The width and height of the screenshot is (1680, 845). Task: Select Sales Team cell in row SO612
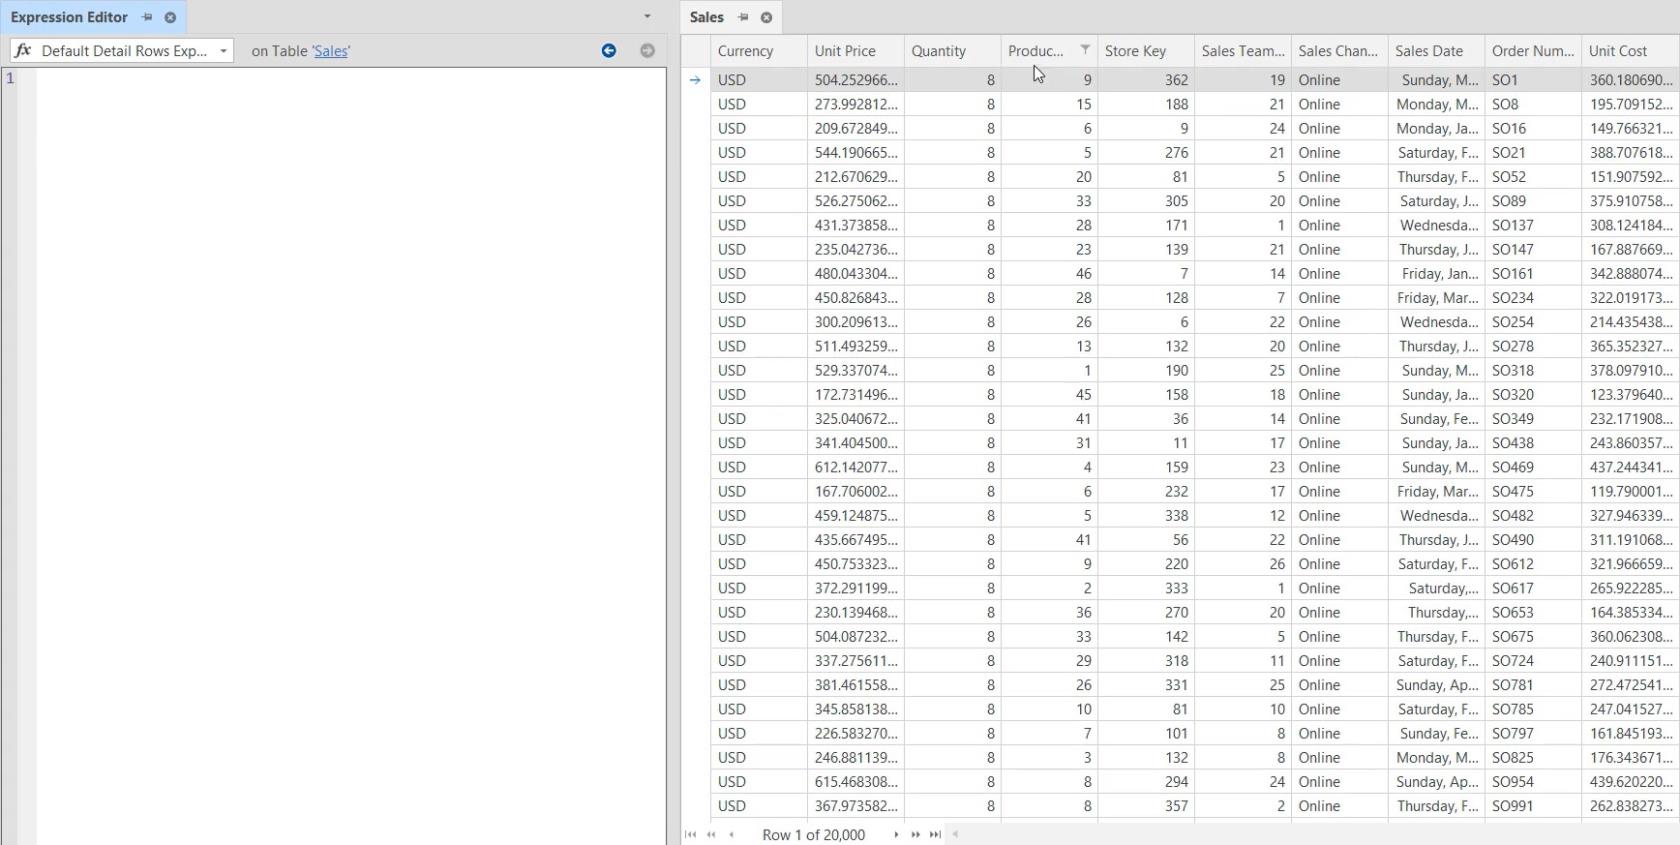click(1243, 564)
